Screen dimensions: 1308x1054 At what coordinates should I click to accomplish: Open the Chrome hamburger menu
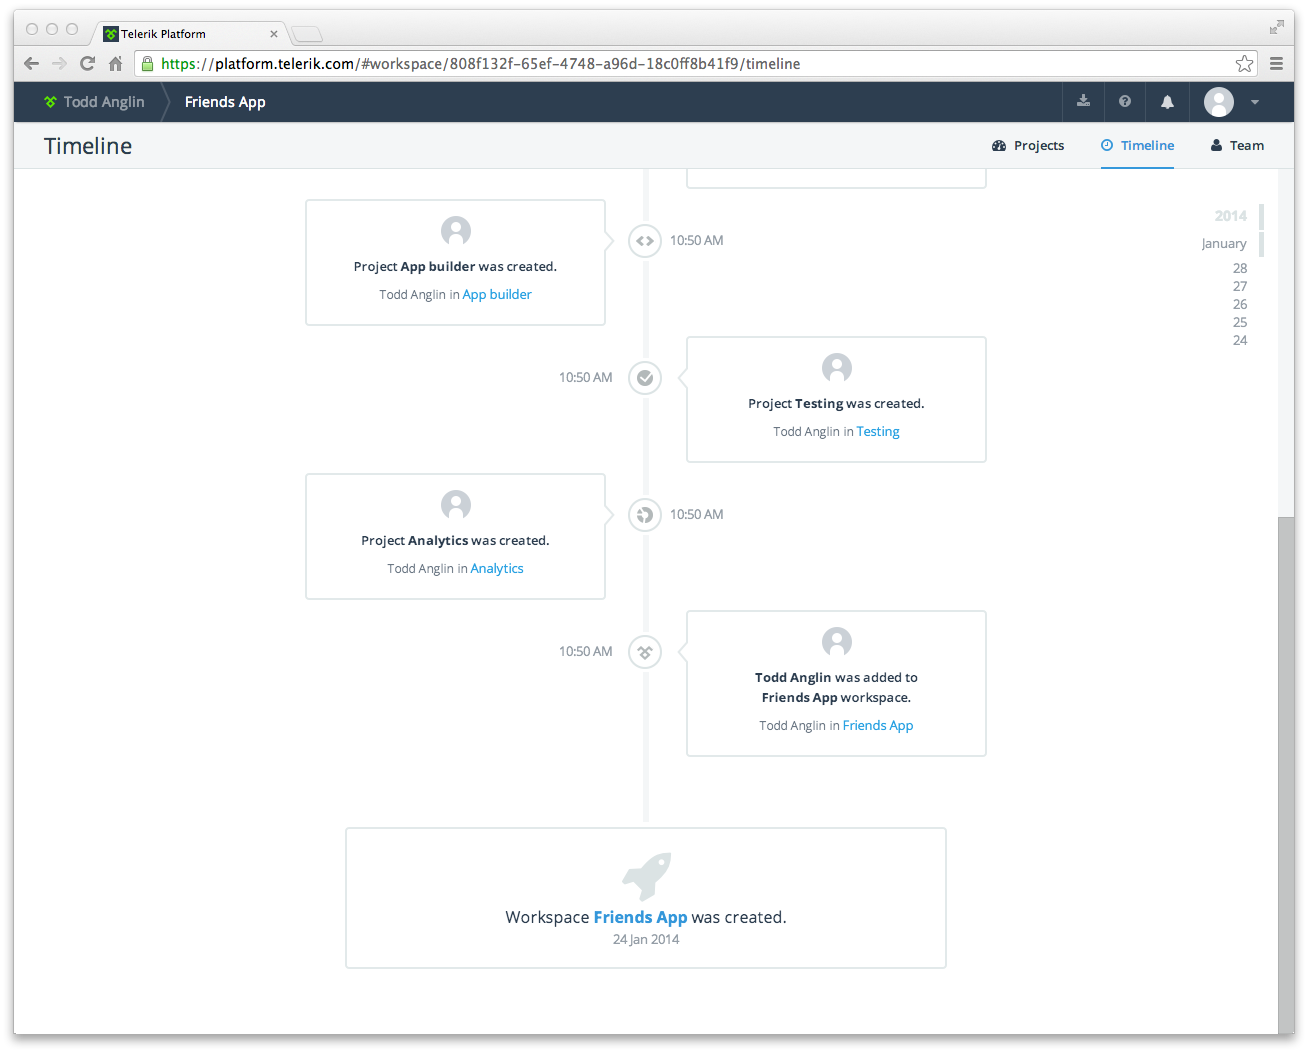[x=1276, y=64]
